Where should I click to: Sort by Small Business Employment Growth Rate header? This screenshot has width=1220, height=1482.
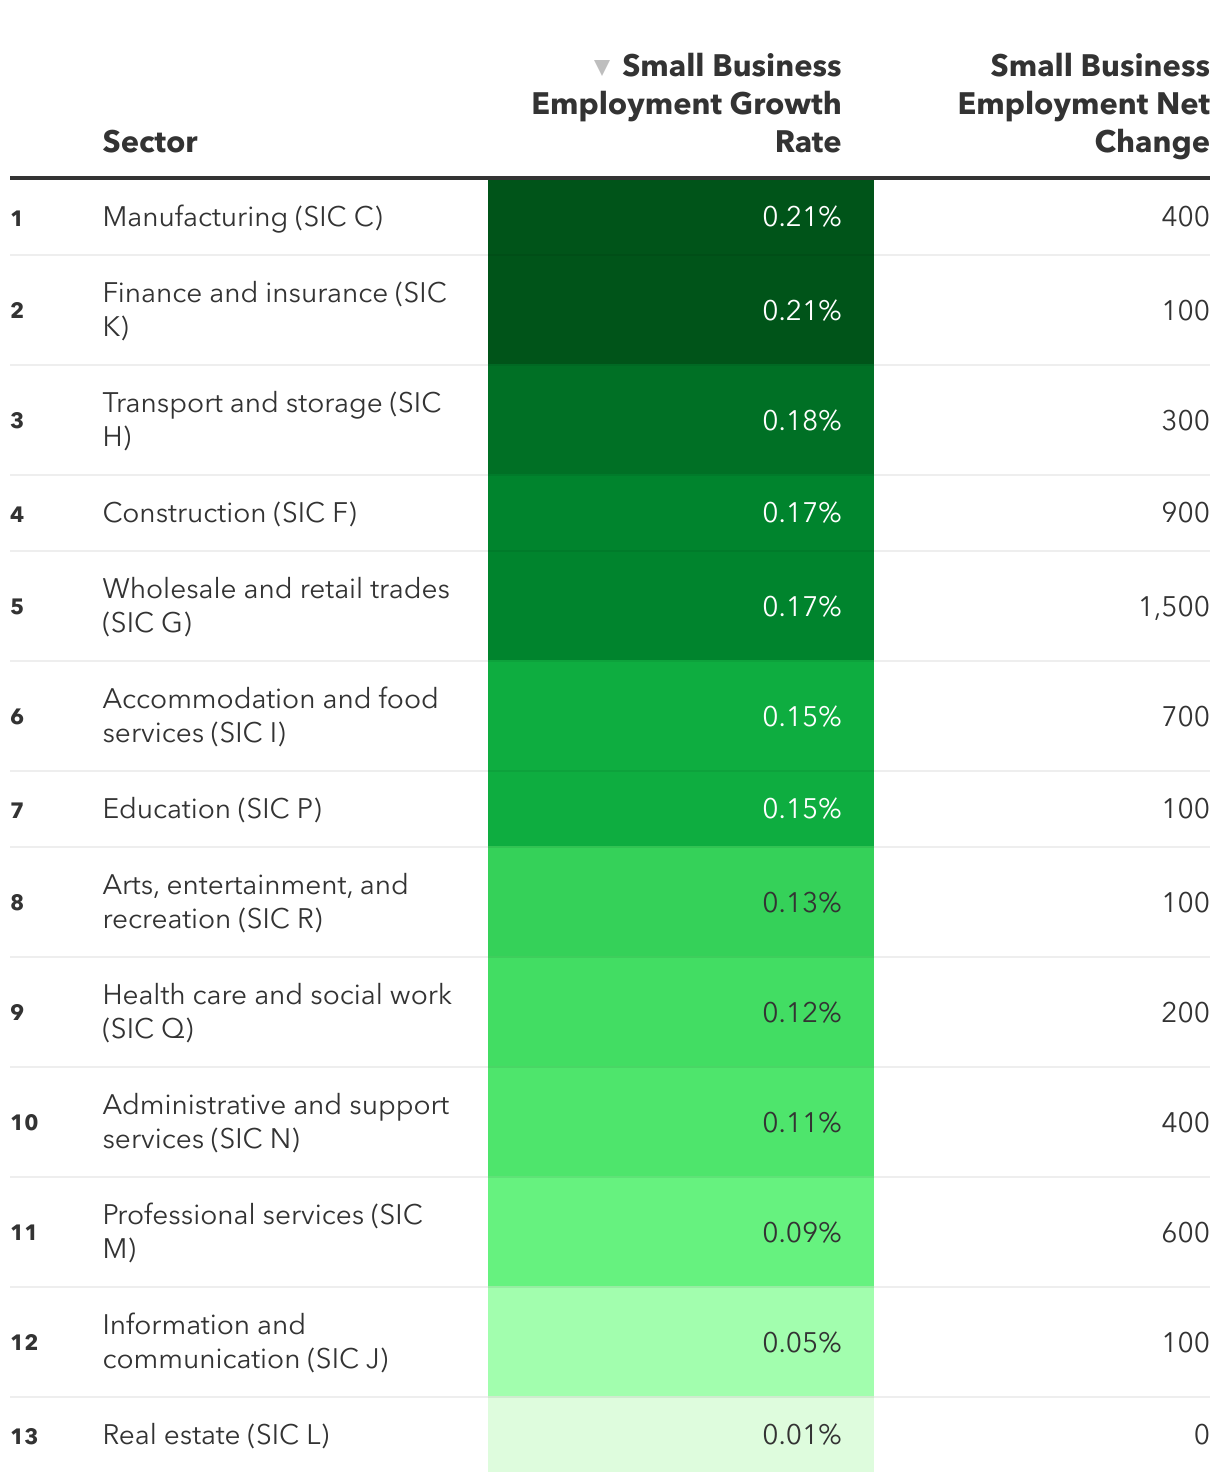pos(687,104)
